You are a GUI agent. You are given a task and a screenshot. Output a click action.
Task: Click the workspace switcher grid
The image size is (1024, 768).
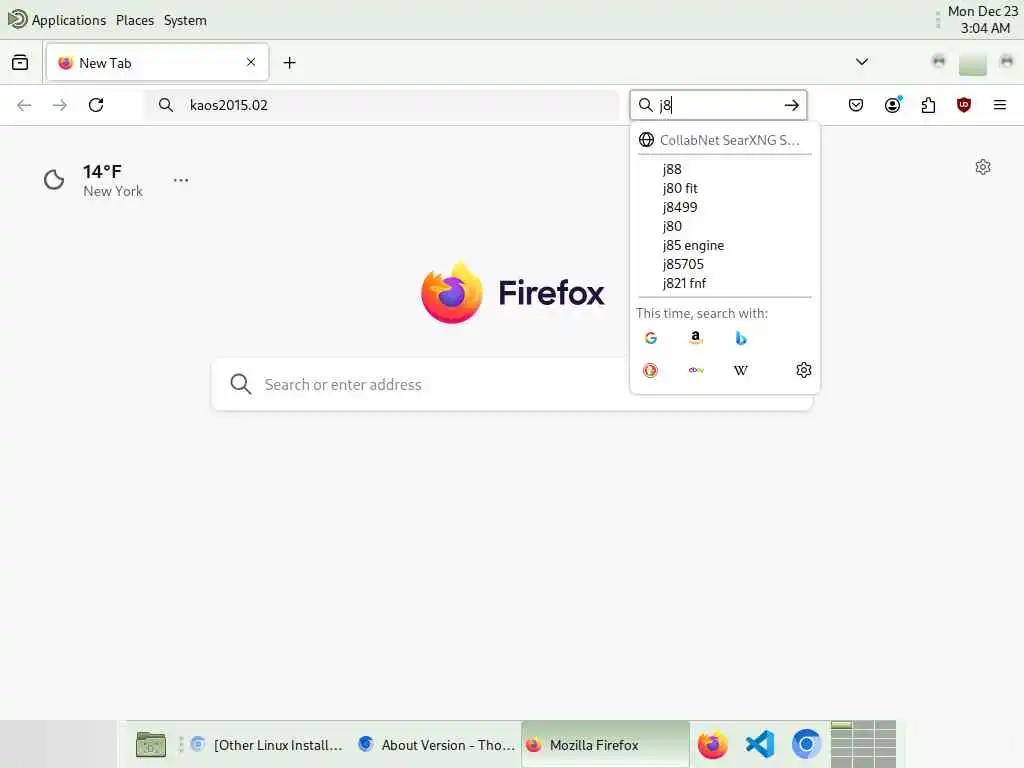[x=863, y=744]
